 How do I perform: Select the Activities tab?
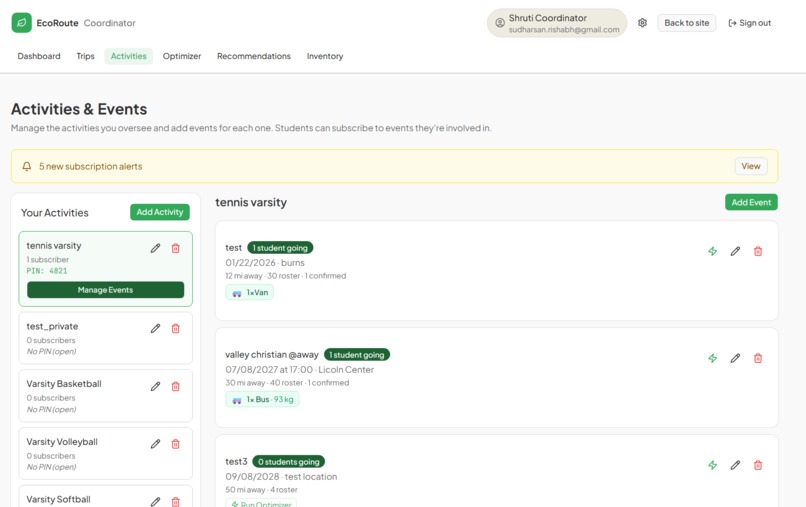[x=129, y=56]
